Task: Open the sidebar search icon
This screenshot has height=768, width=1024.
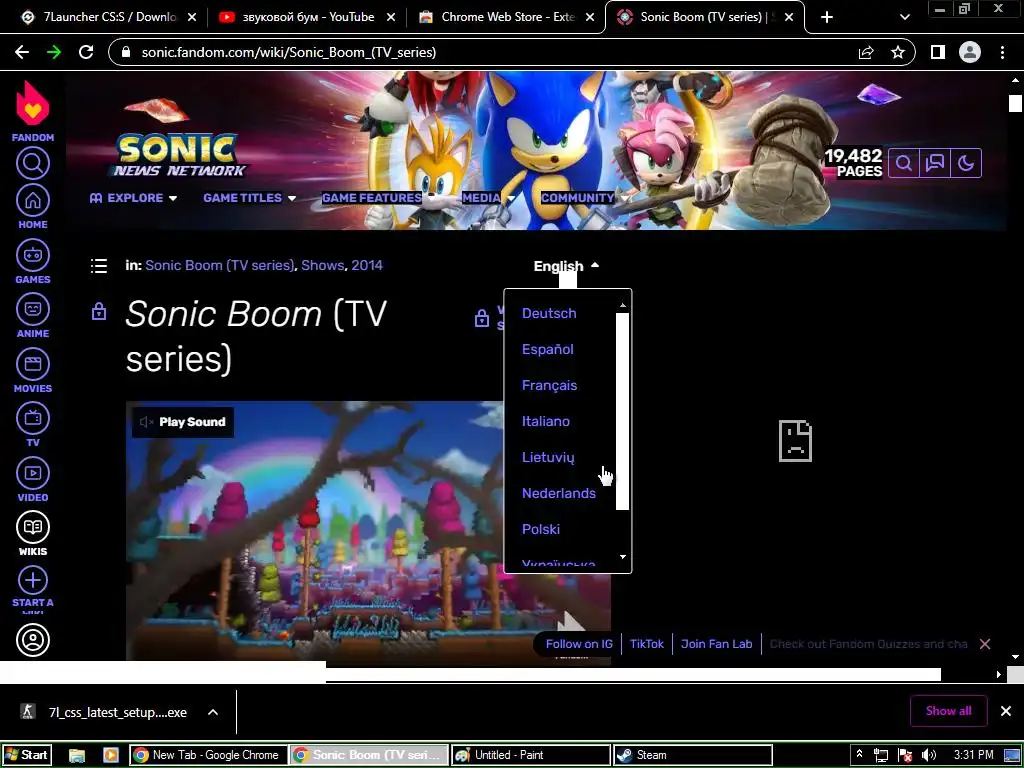Action: pos(33,163)
